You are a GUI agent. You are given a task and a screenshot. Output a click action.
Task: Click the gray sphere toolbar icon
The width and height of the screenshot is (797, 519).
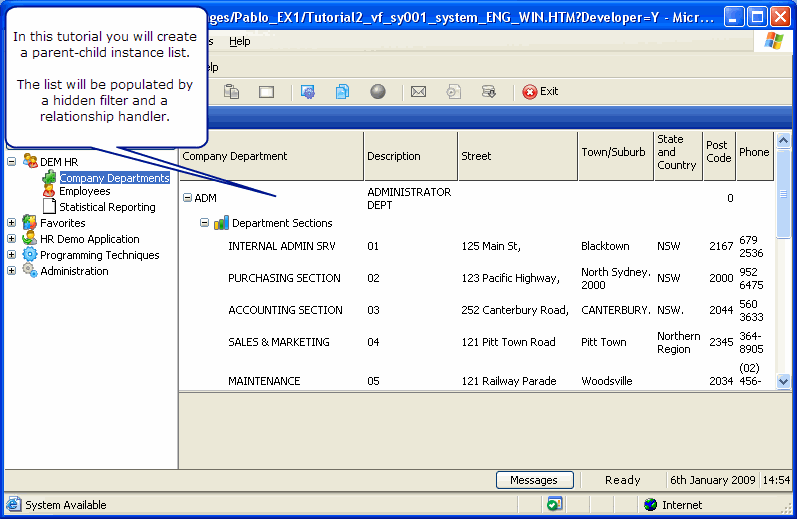[x=378, y=91]
